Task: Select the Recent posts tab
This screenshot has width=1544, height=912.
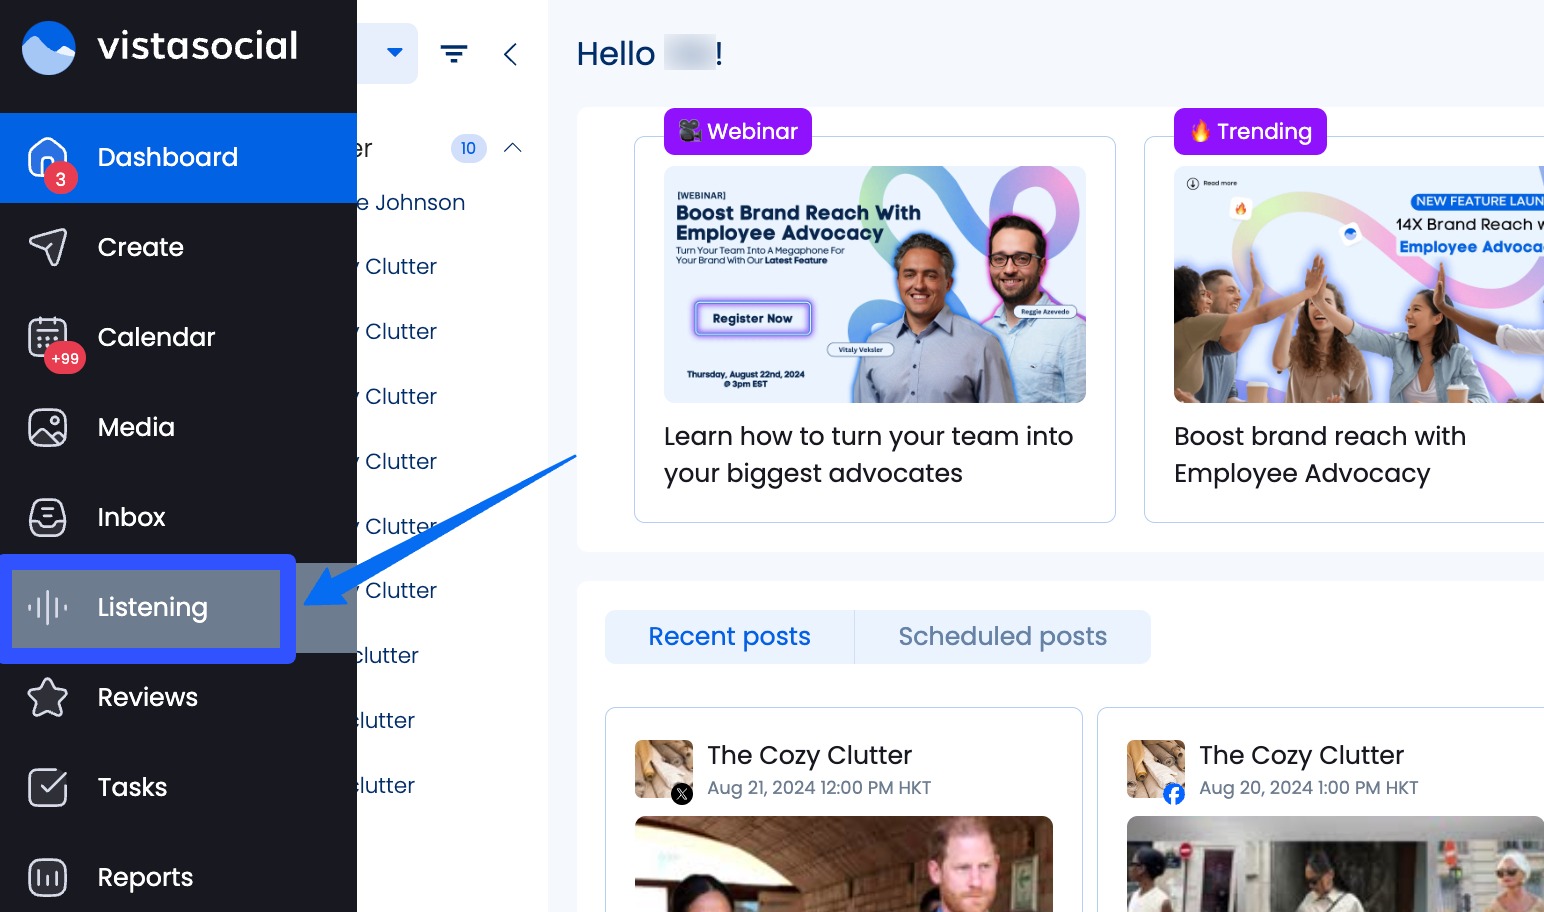Action: coord(729,636)
